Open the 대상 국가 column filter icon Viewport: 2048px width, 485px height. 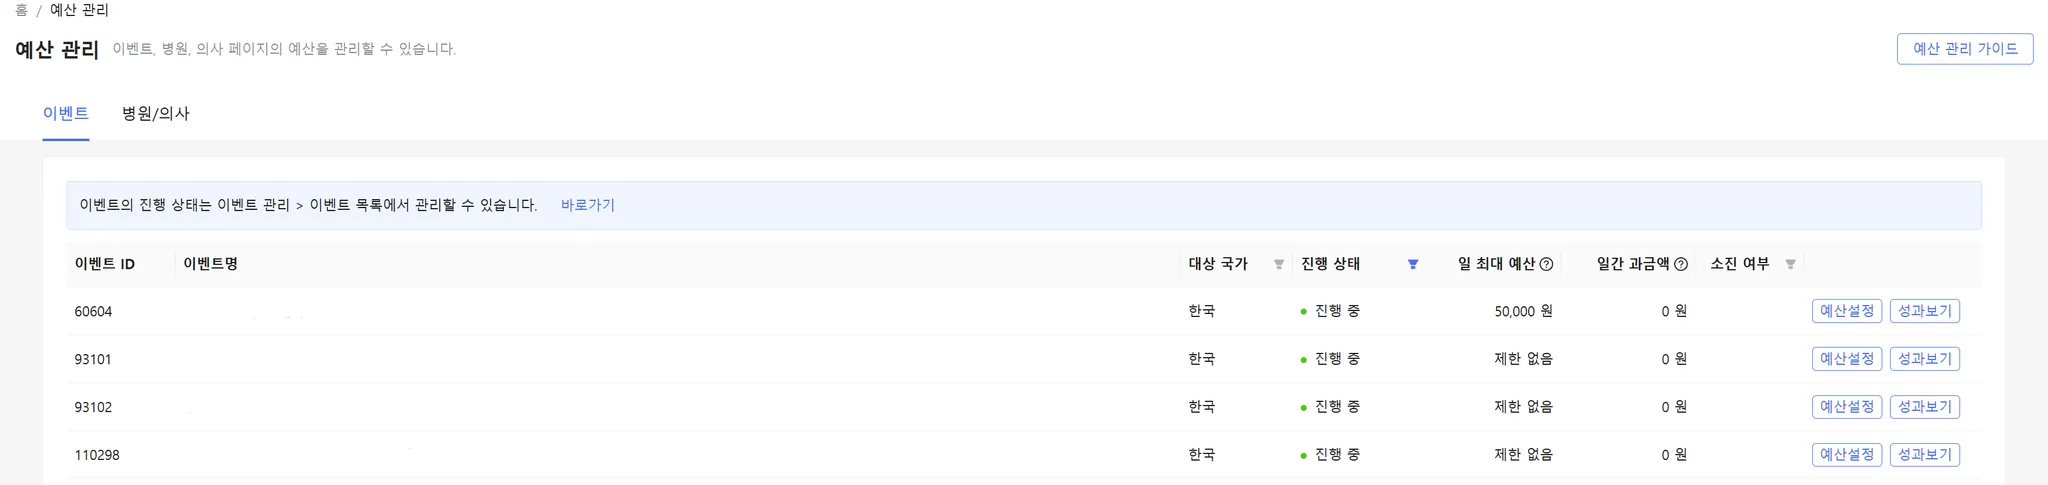[1278, 264]
